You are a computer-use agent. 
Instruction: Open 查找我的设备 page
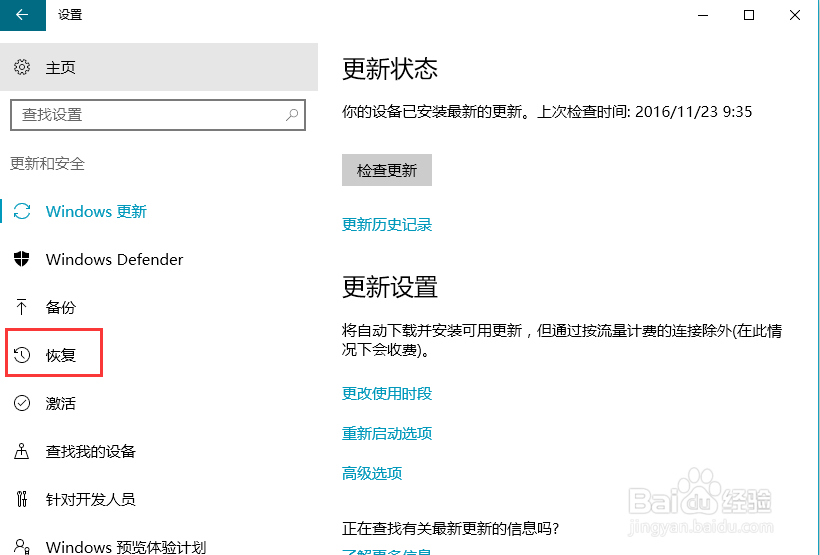coord(91,451)
